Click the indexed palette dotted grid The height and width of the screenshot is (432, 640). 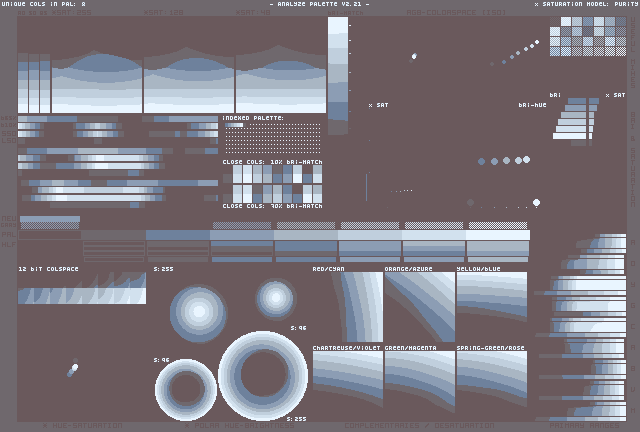[272, 139]
